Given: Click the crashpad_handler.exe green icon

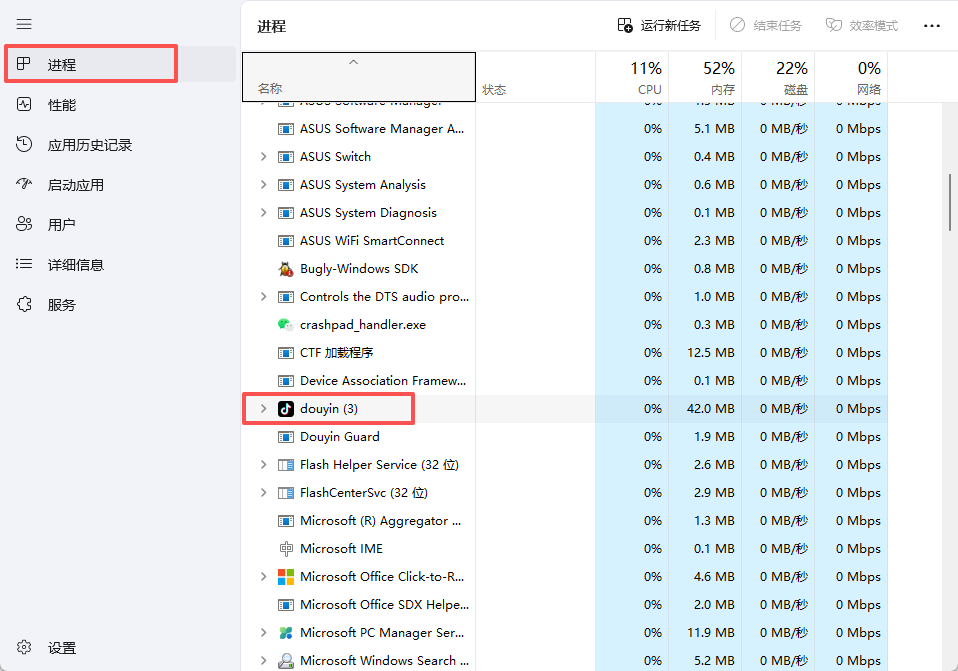Looking at the screenshot, I should tap(286, 325).
